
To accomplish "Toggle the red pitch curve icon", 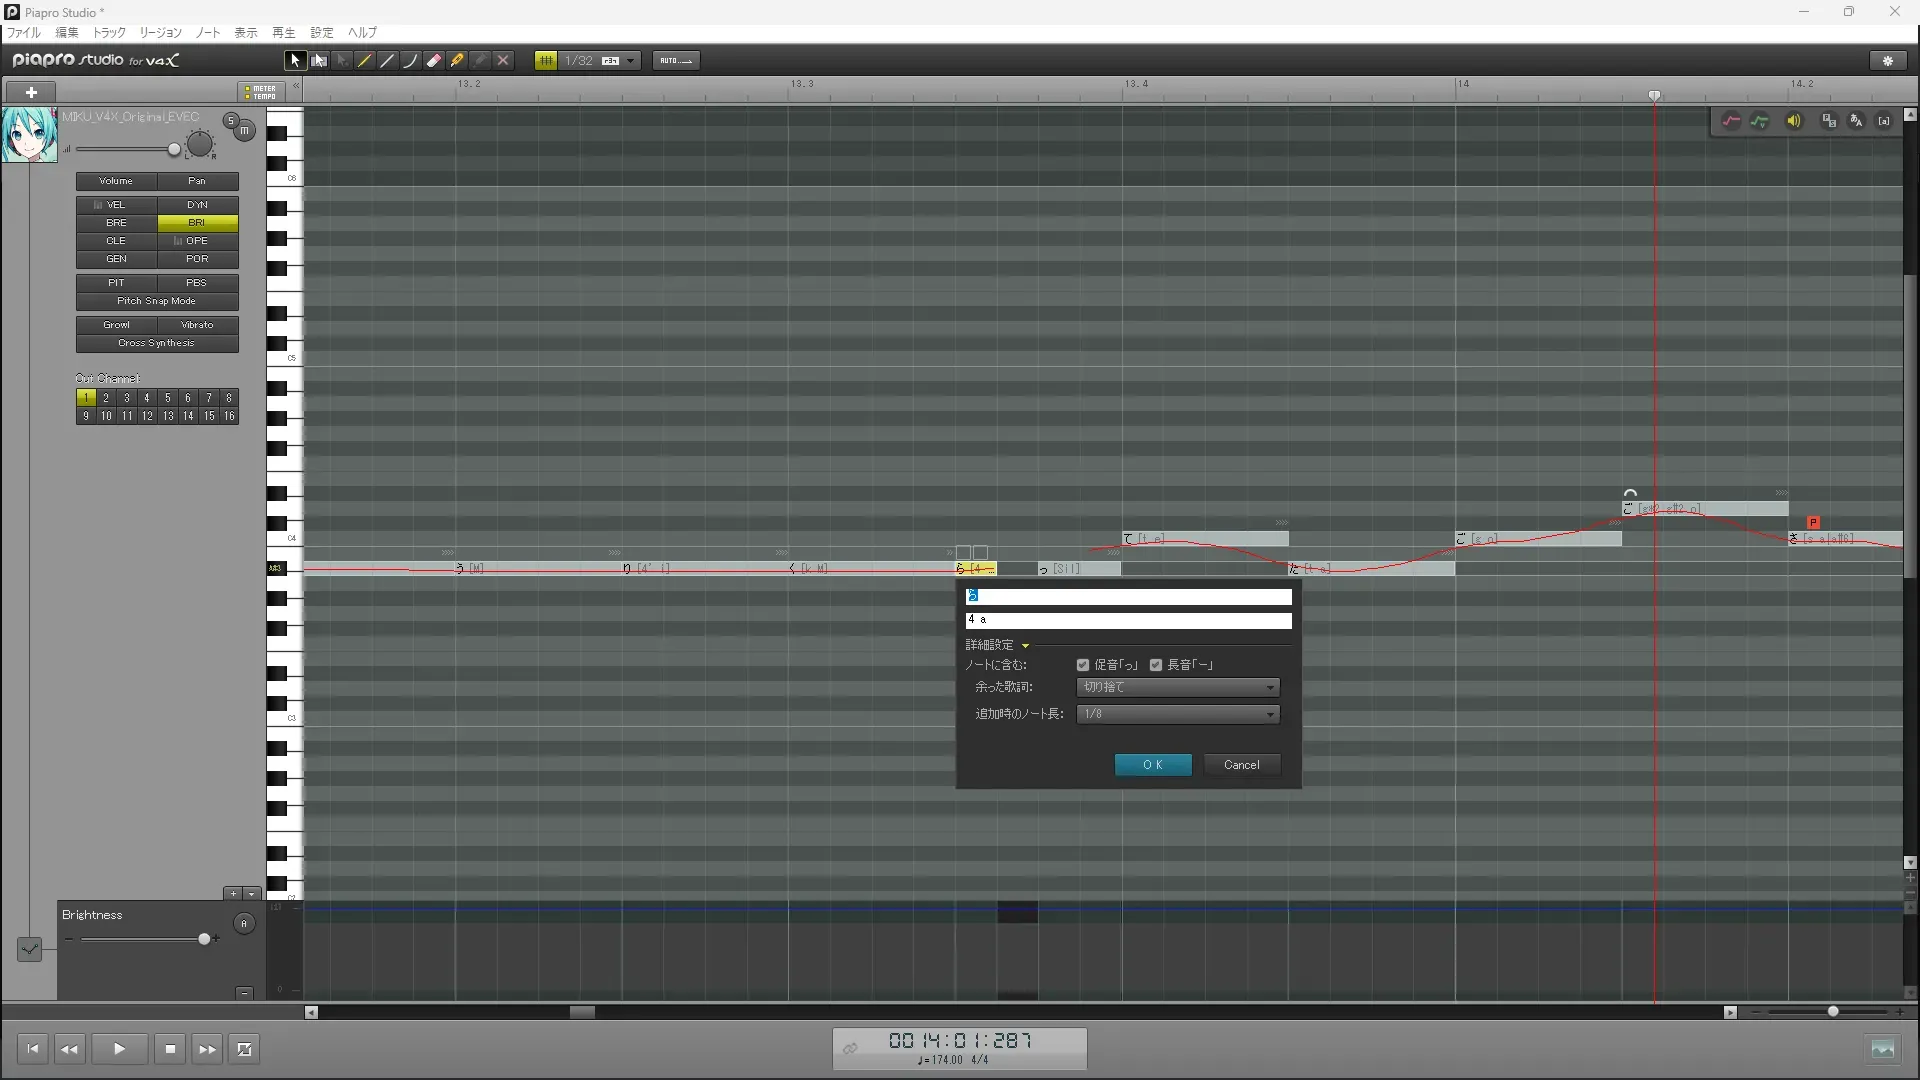I will point(1731,121).
